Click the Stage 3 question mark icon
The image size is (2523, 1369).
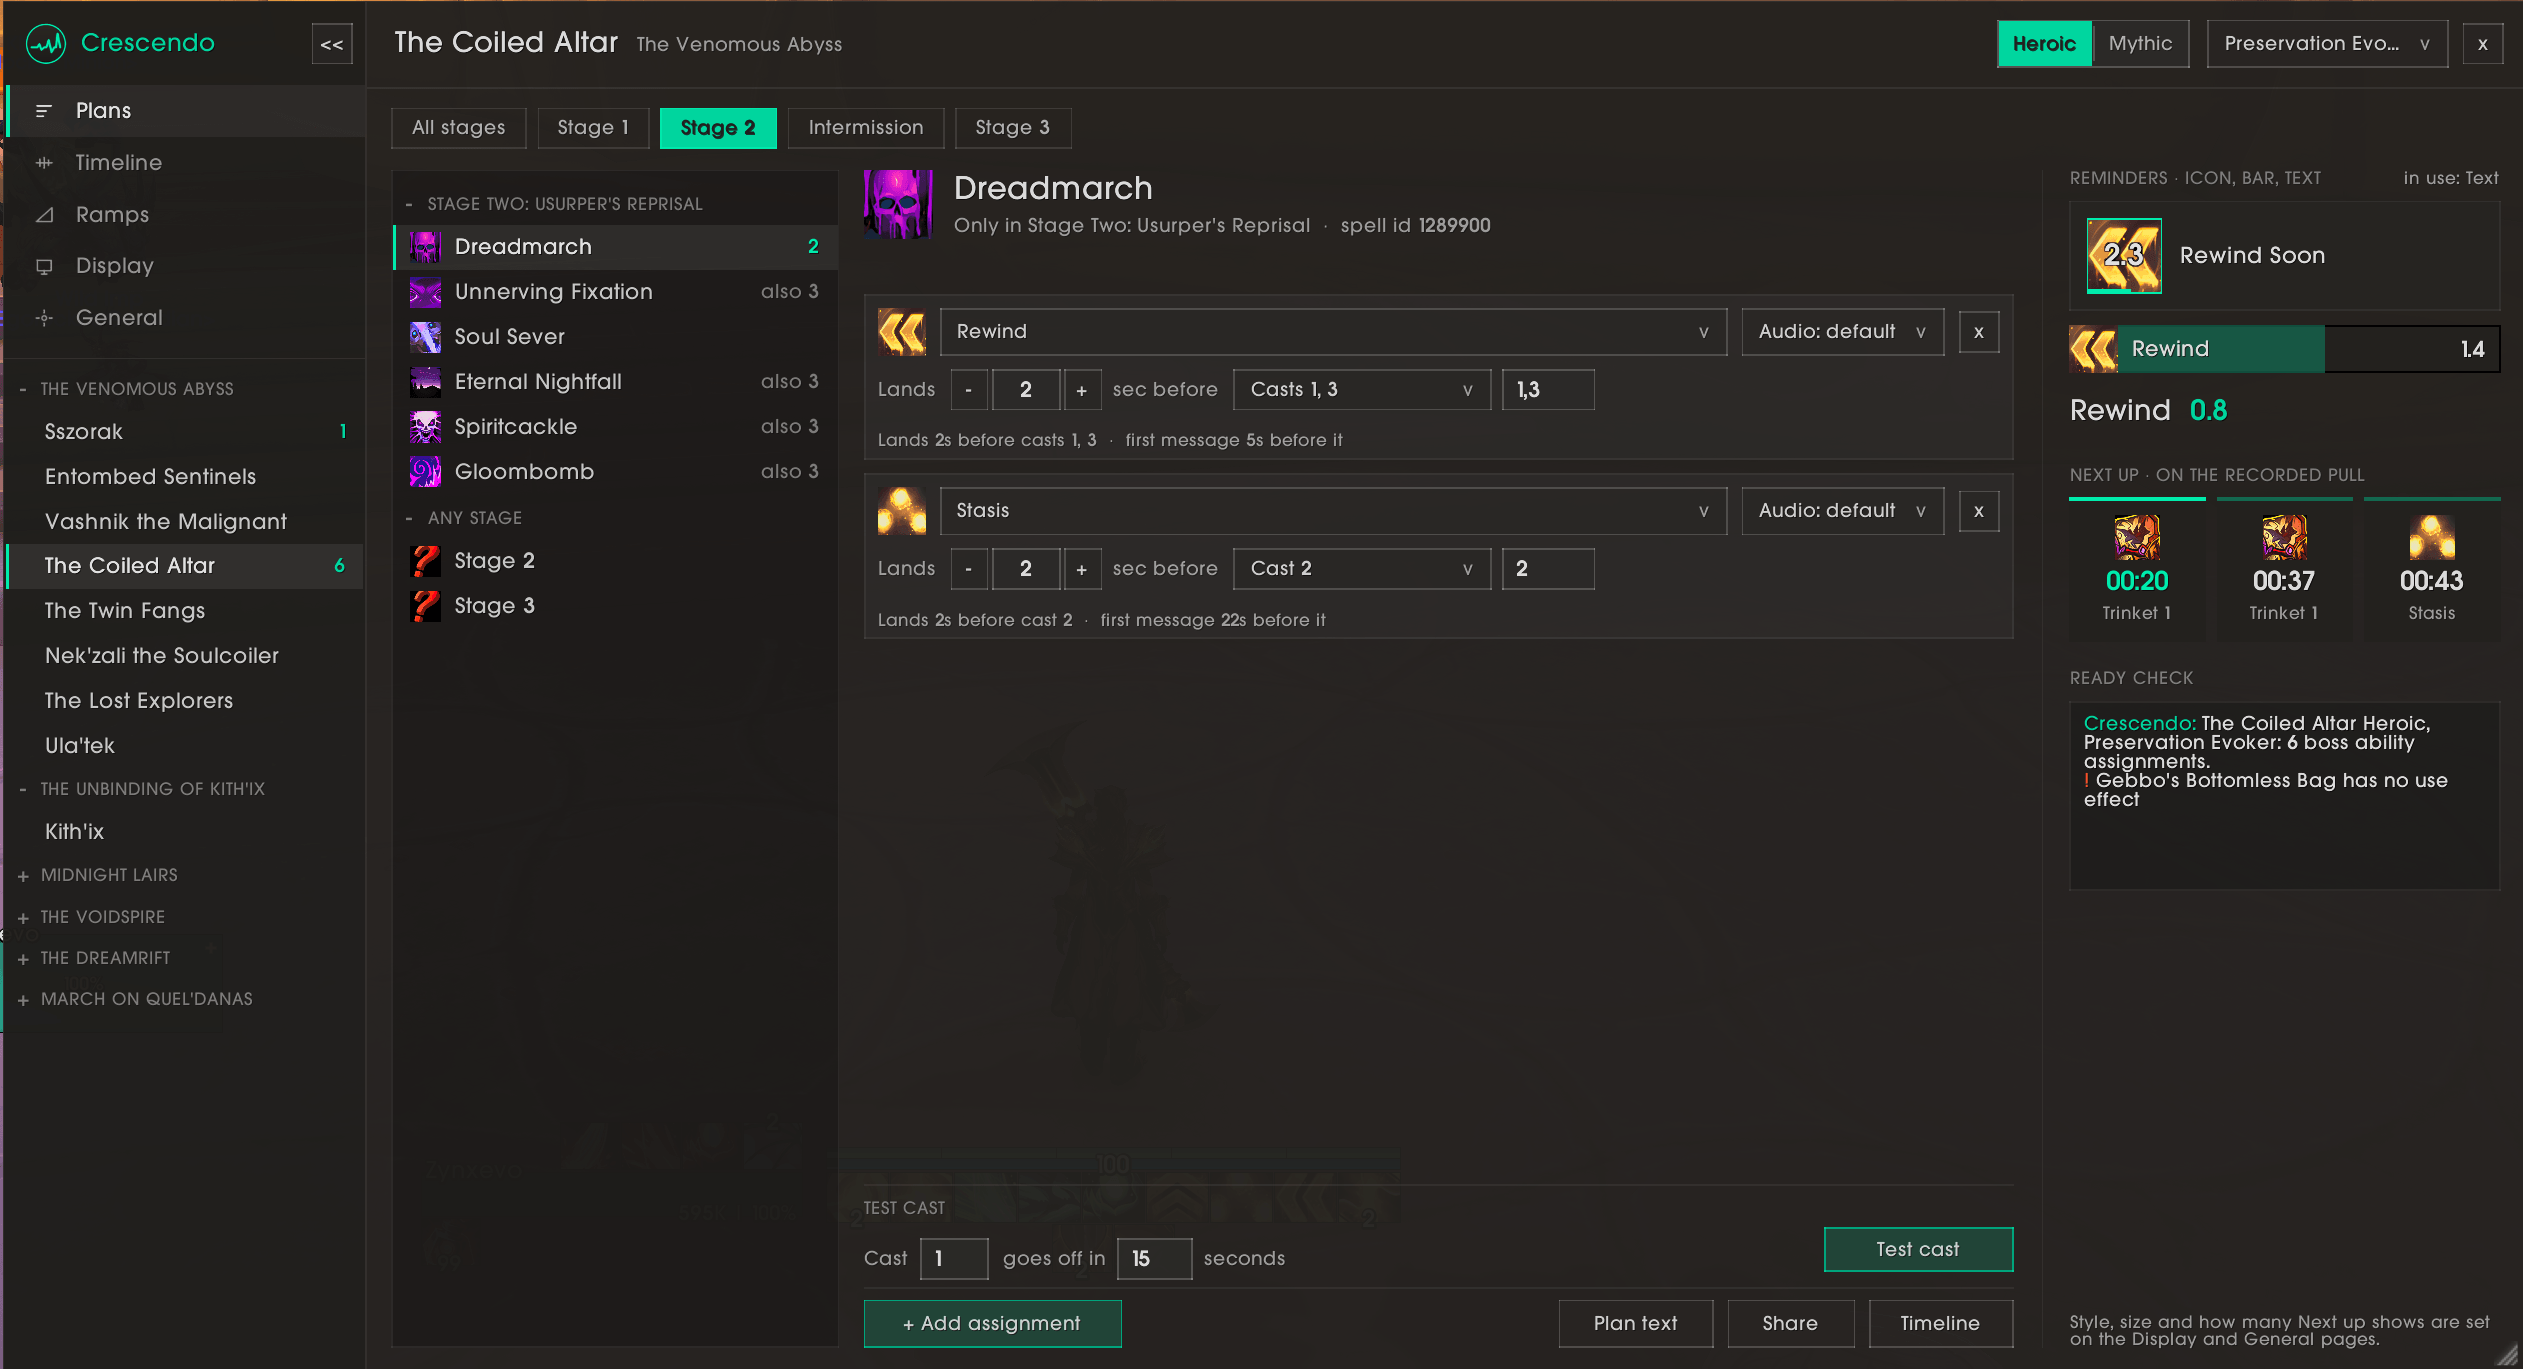click(425, 606)
